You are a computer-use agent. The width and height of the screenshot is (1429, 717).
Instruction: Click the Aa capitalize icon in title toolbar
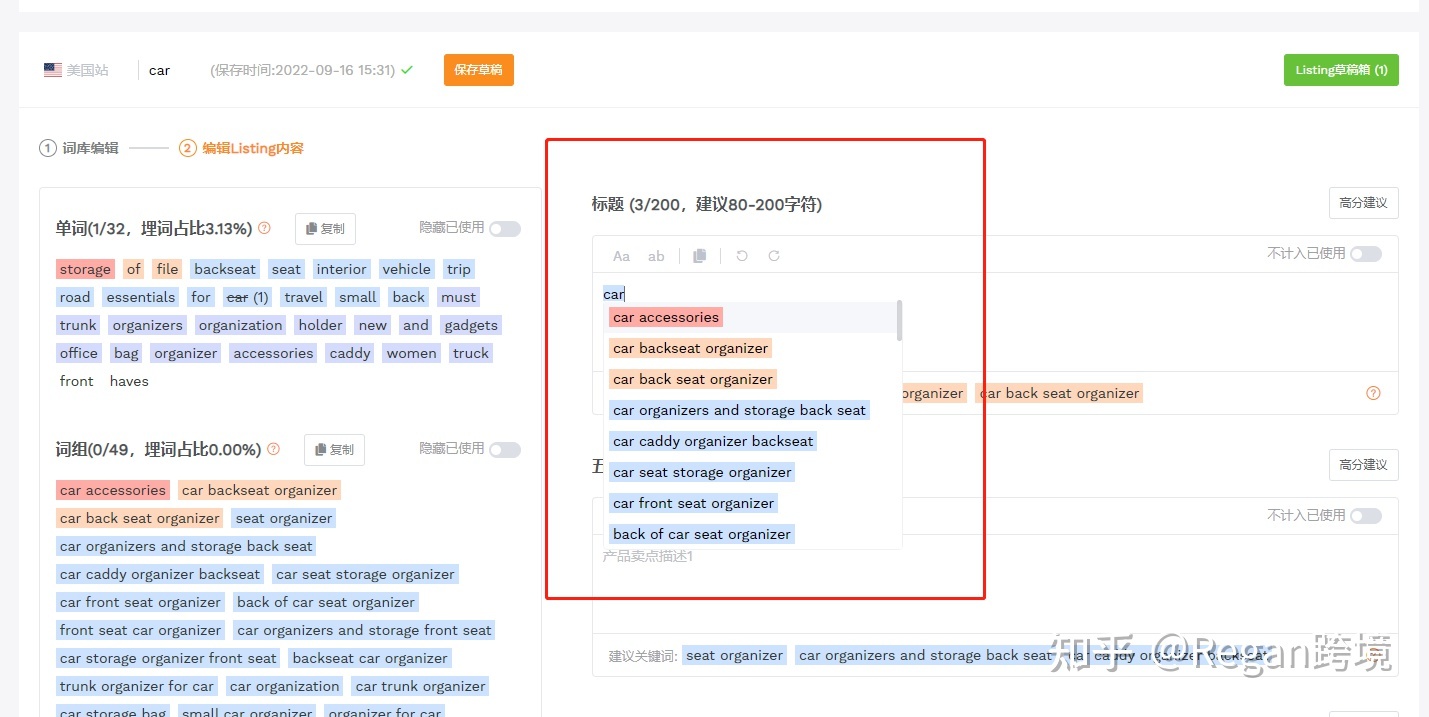tap(621, 256)
